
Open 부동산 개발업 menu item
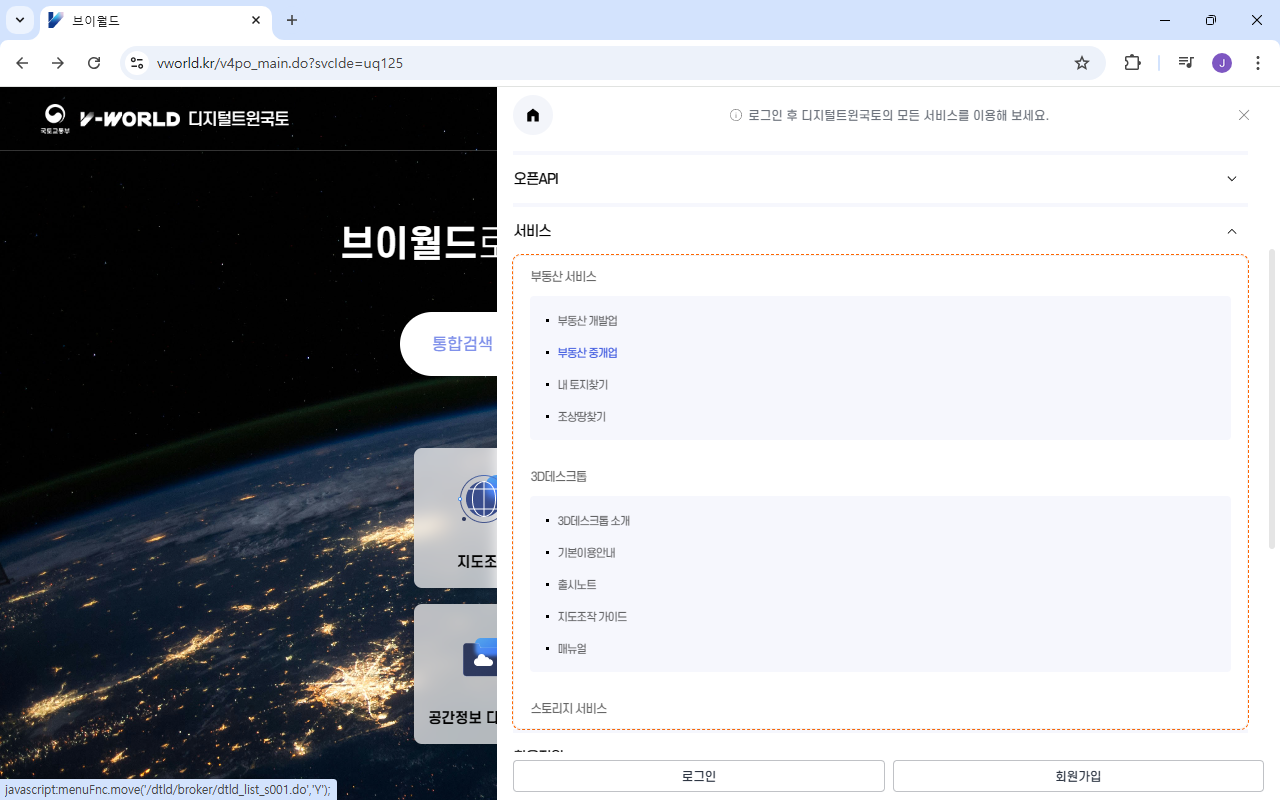587,321
